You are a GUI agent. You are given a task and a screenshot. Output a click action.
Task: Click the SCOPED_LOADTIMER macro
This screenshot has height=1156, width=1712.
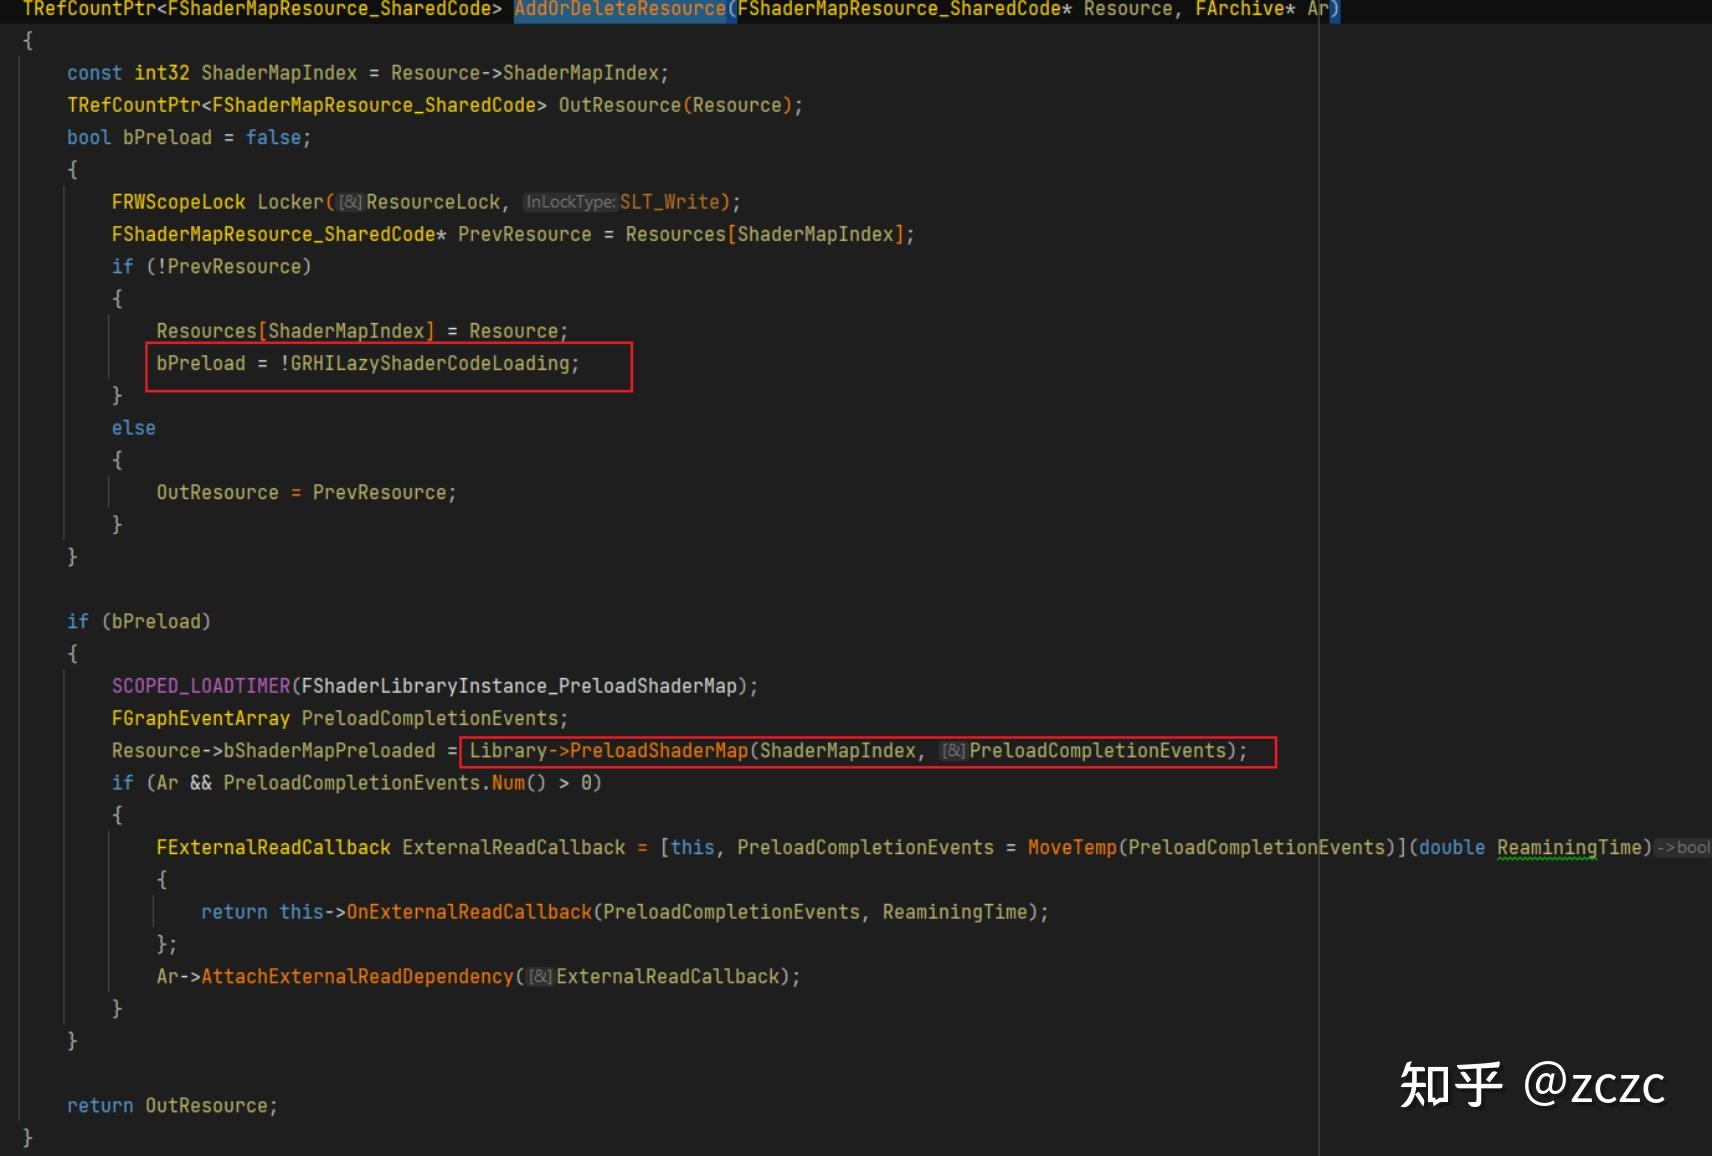pyautogui.click(x=201, y=686)
